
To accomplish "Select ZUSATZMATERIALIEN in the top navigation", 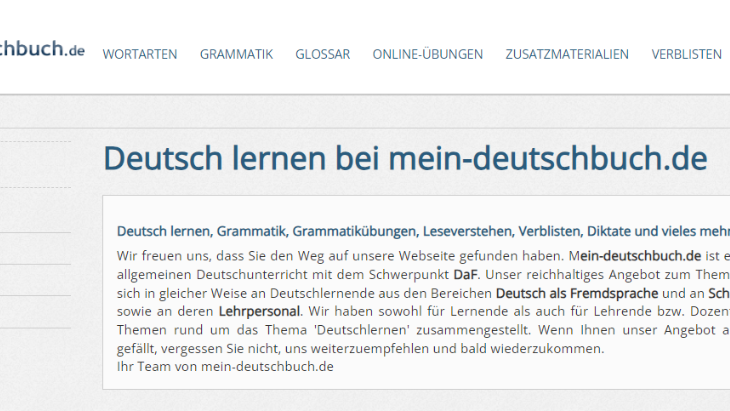I will tap(567, 54).
